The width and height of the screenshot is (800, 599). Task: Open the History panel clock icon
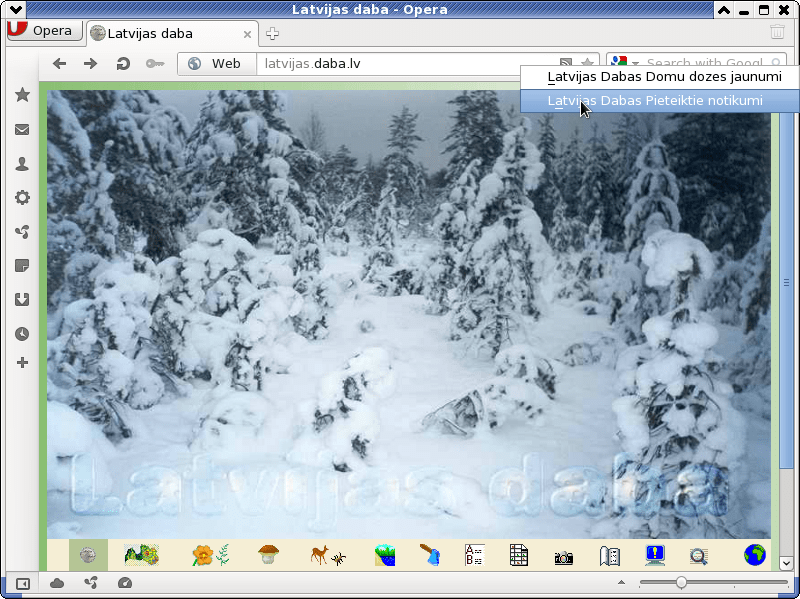pos(22,334)
